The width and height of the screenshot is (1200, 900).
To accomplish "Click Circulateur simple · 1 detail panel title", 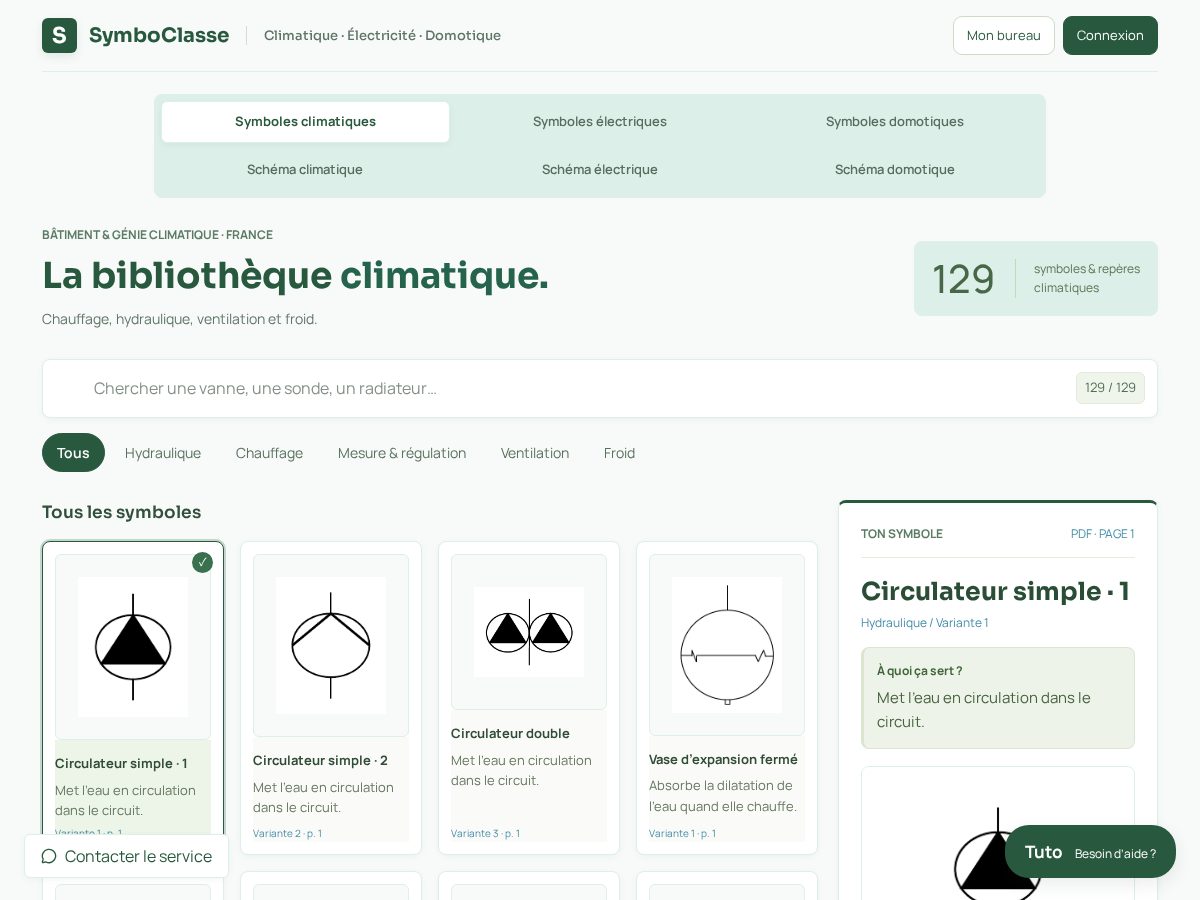I will 995,591.
